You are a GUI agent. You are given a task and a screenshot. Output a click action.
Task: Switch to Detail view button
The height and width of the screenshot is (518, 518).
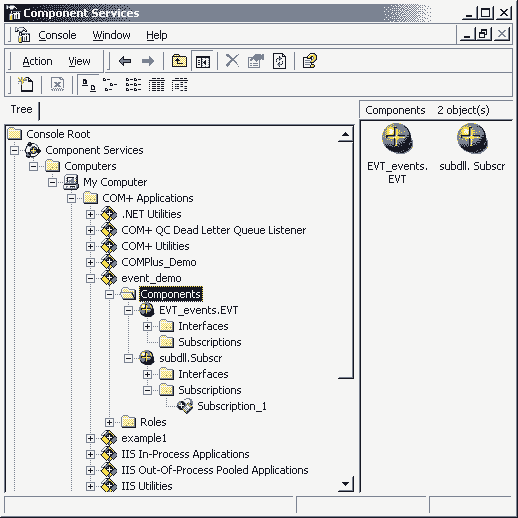[156, 85]
